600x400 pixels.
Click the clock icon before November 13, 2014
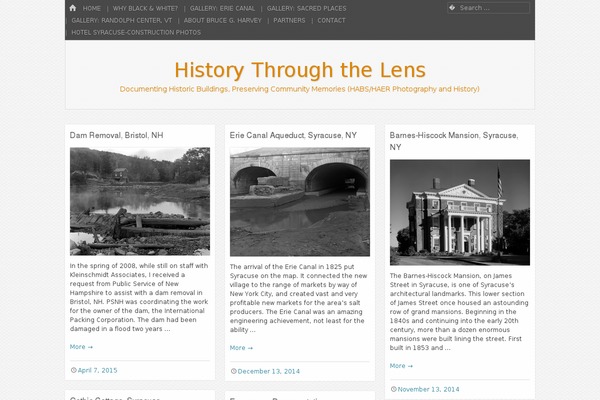coord(393,389)
